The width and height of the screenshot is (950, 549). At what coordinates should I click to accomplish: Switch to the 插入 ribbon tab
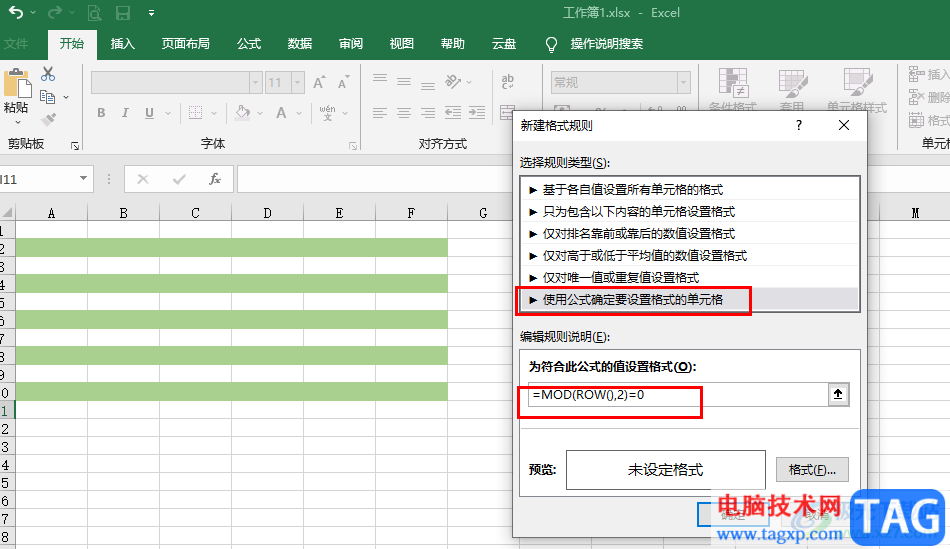pyautogui.click(x=122, y=44)
